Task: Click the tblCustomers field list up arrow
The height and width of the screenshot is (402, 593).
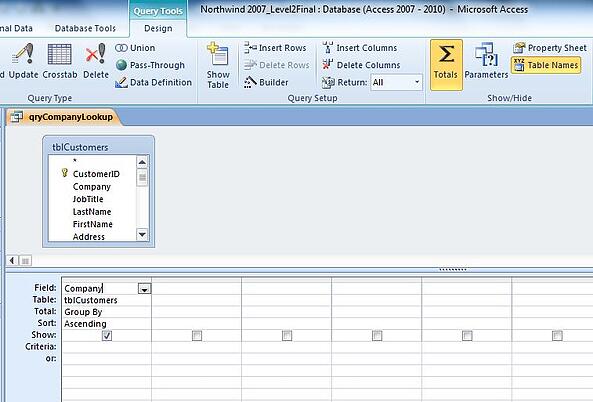Action: [142, 163]
